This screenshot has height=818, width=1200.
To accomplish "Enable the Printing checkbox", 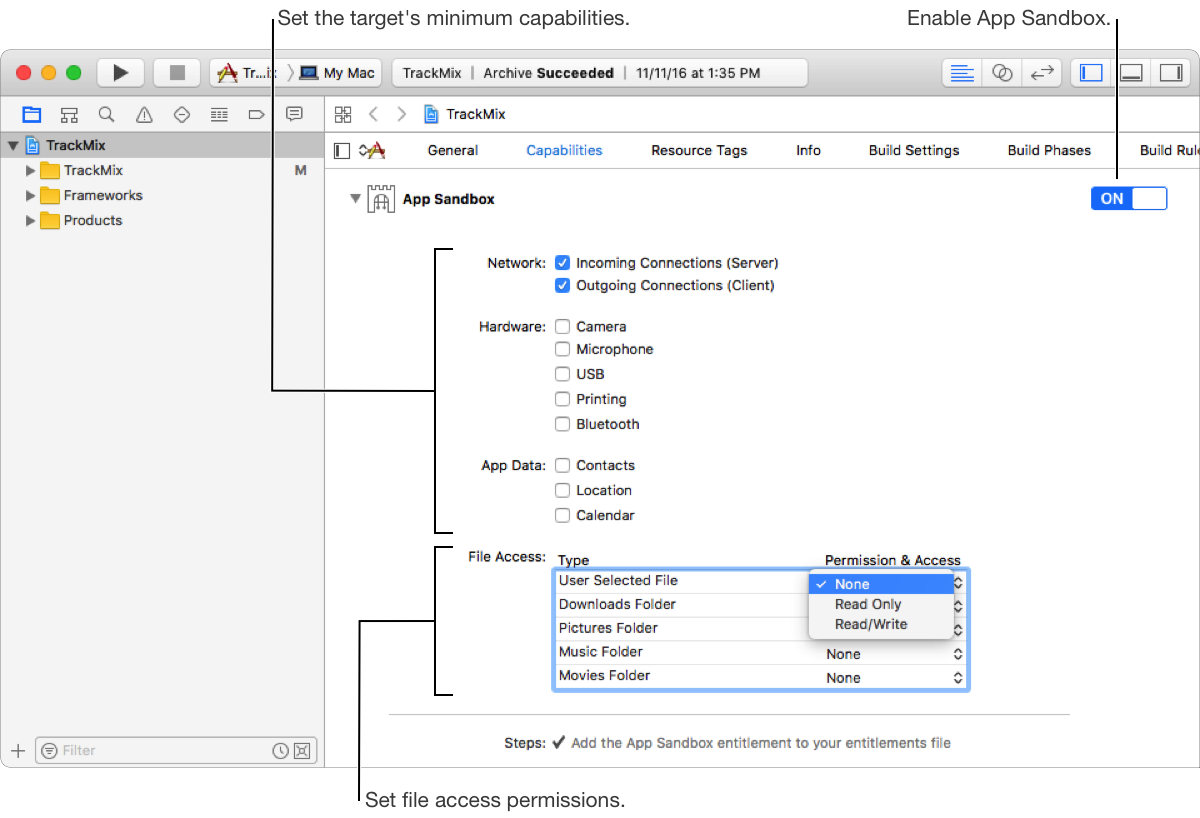I will pos(563,399).
